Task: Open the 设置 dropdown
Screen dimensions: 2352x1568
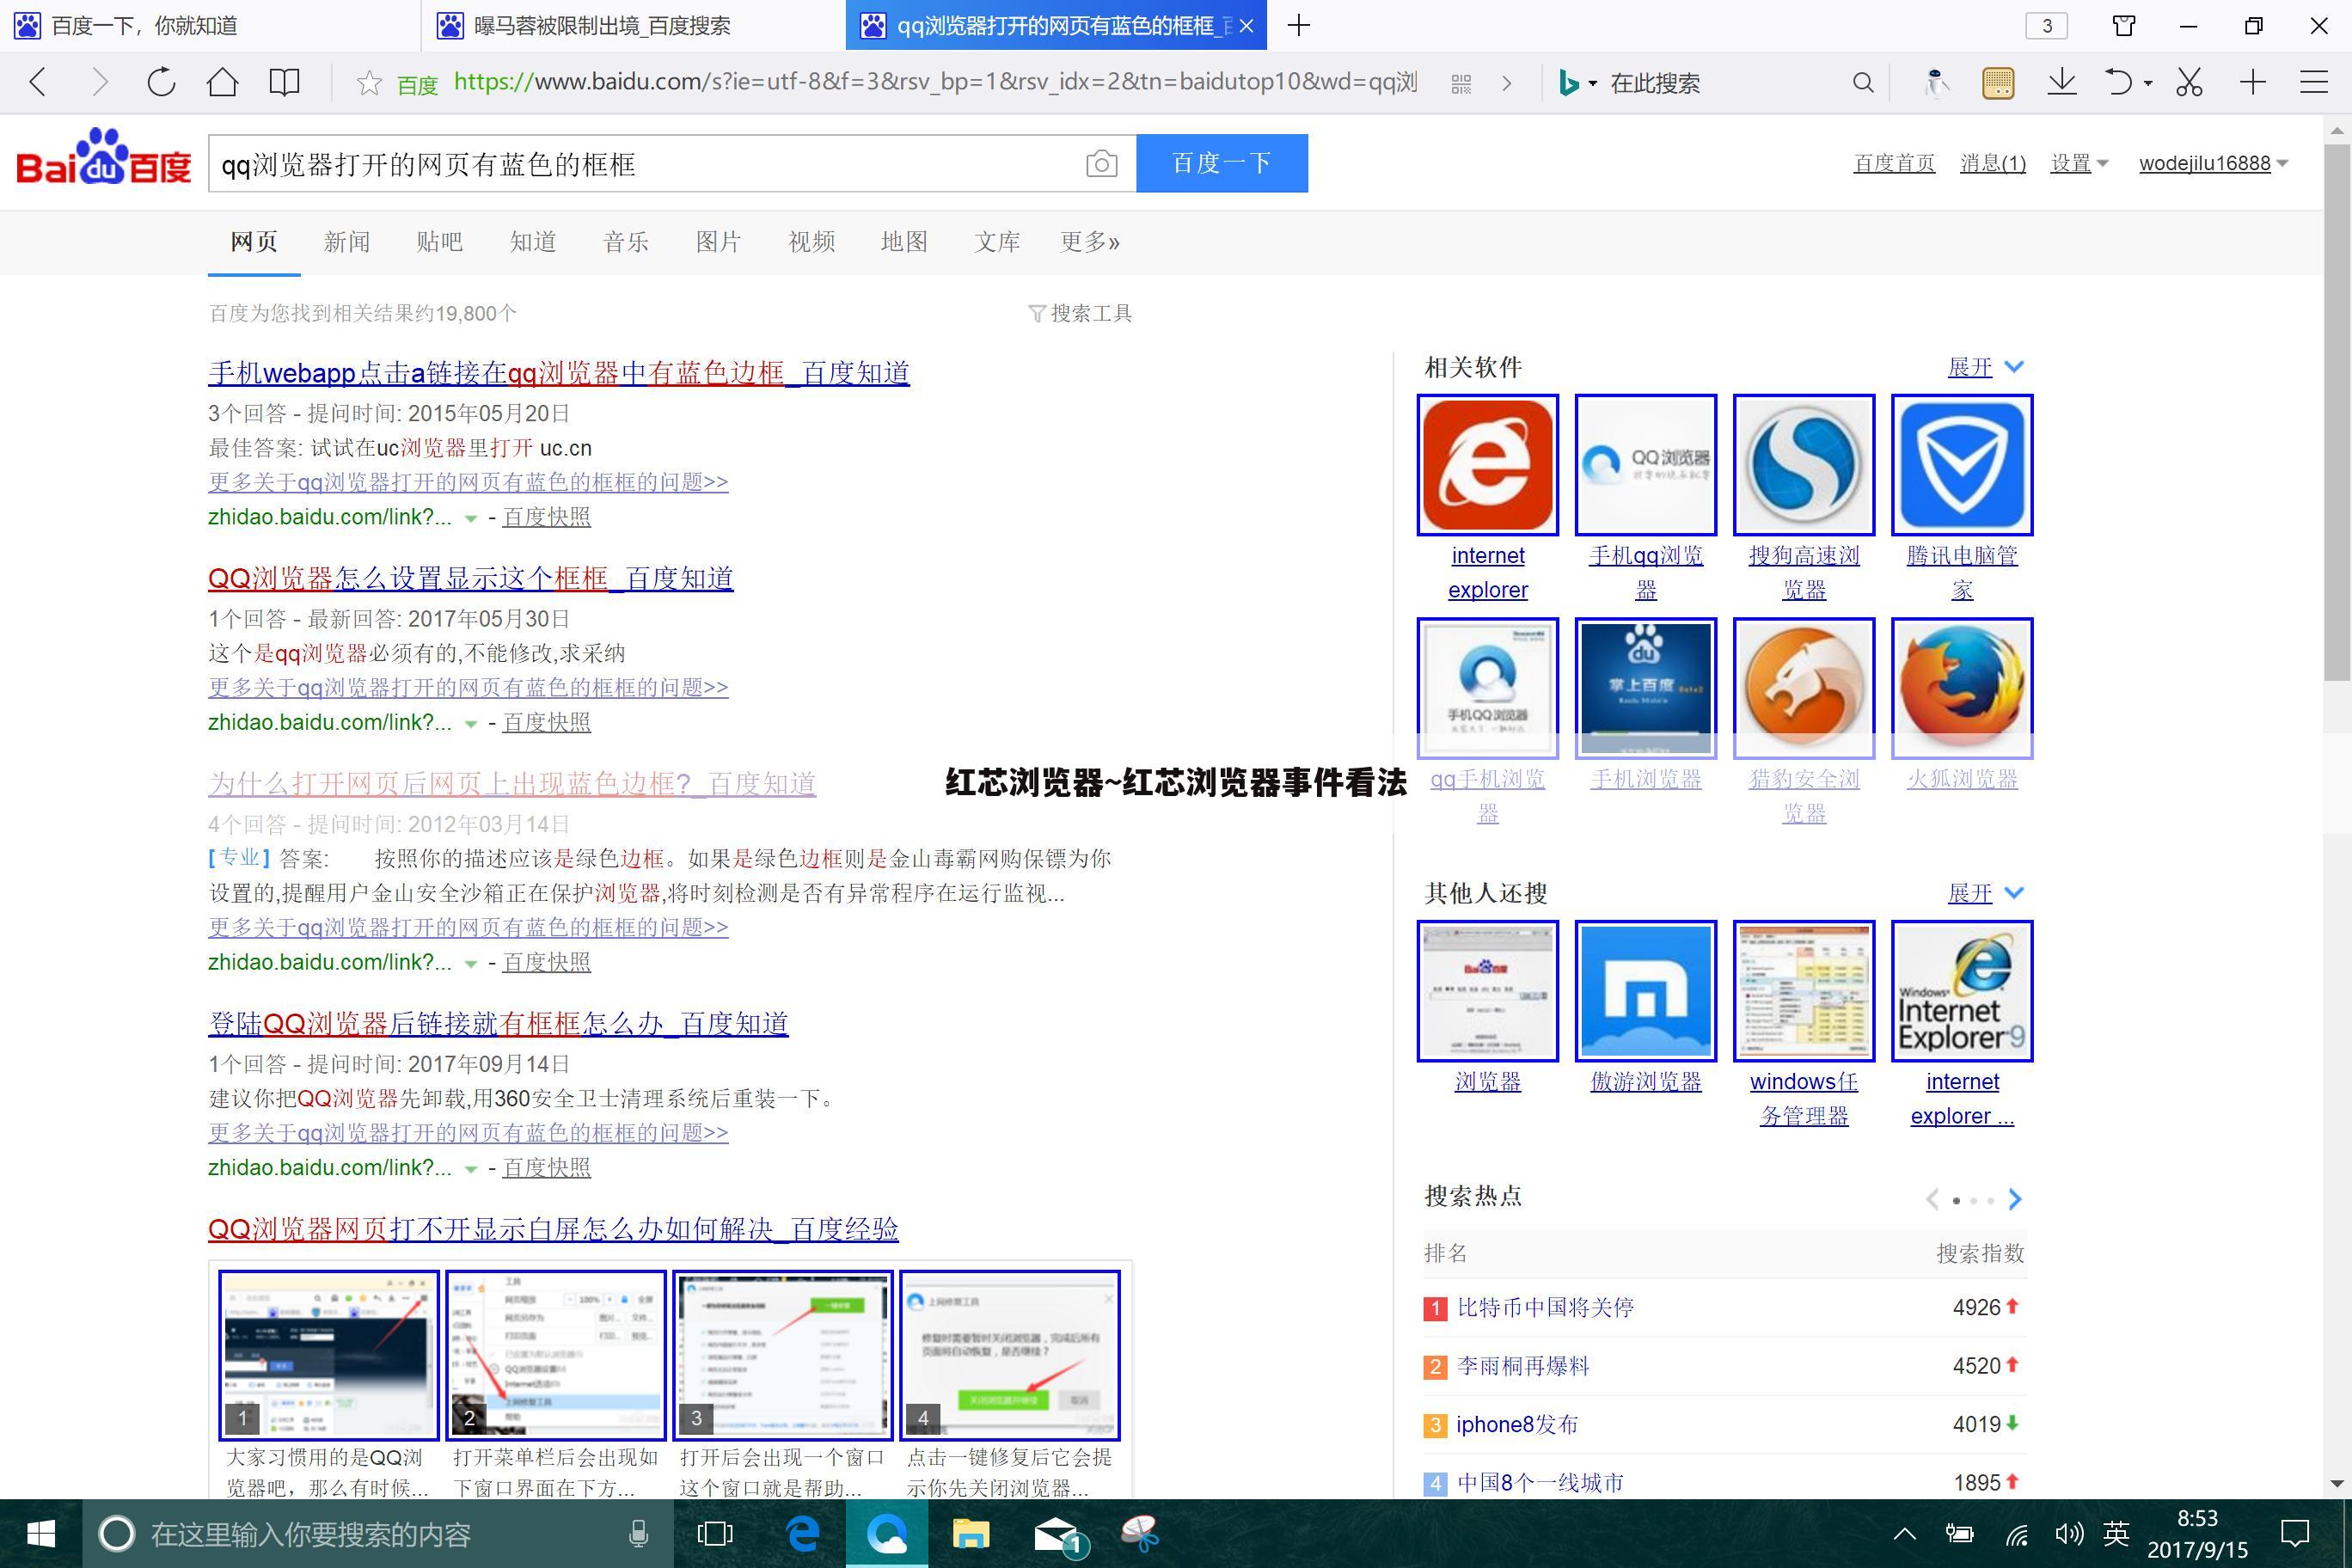Action: pos(2079,163)
